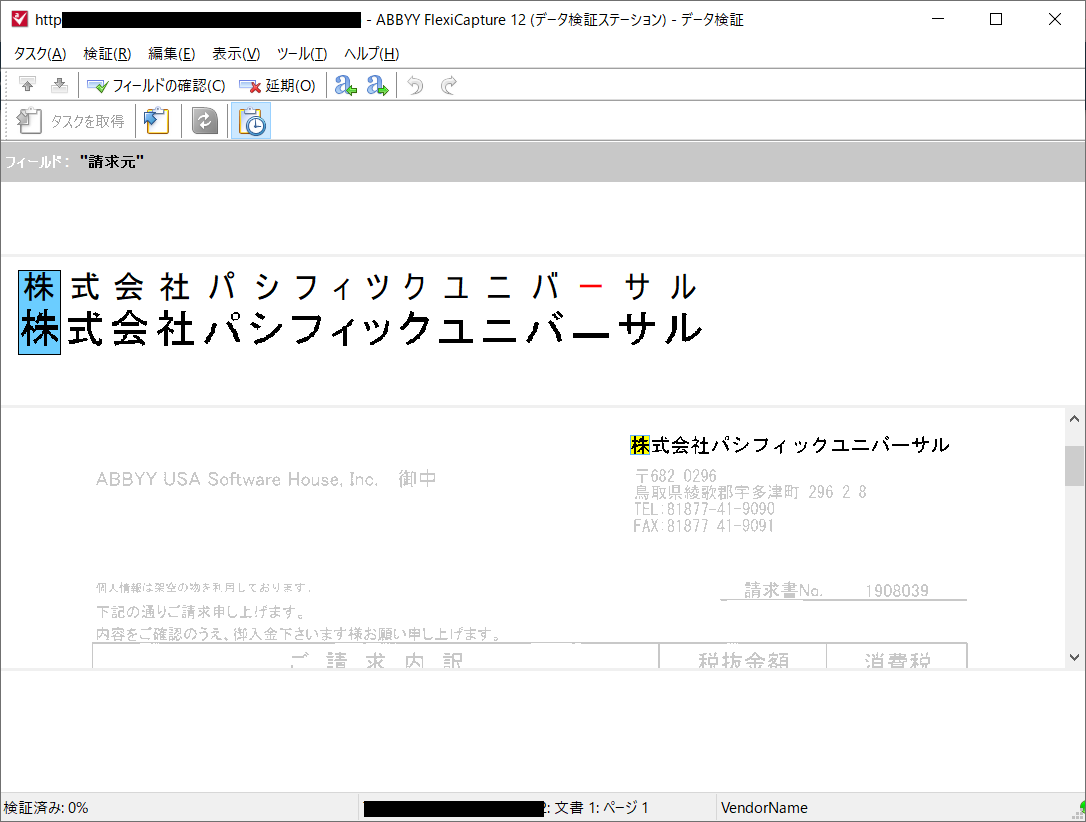Postpone task with 延期(O) button
Image resolution: width=1086 pixels, height=822 pixels.
(x=278, y=86)
